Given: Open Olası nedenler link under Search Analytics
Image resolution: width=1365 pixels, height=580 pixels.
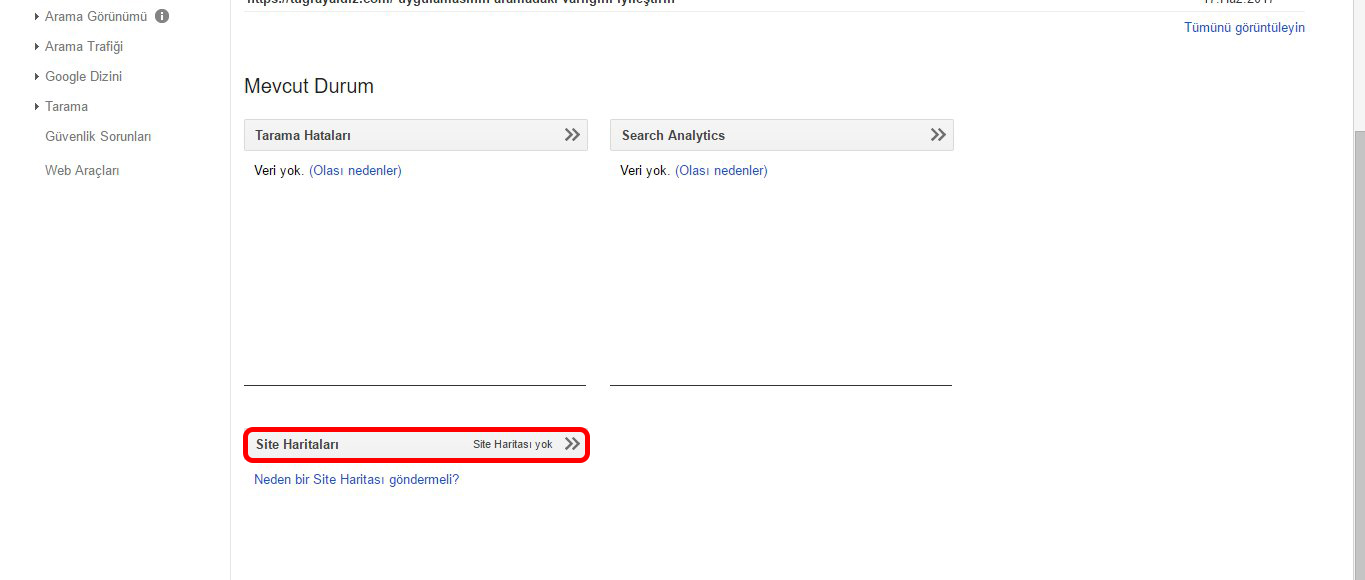Looking at the screenshot, I should point(721,170).
